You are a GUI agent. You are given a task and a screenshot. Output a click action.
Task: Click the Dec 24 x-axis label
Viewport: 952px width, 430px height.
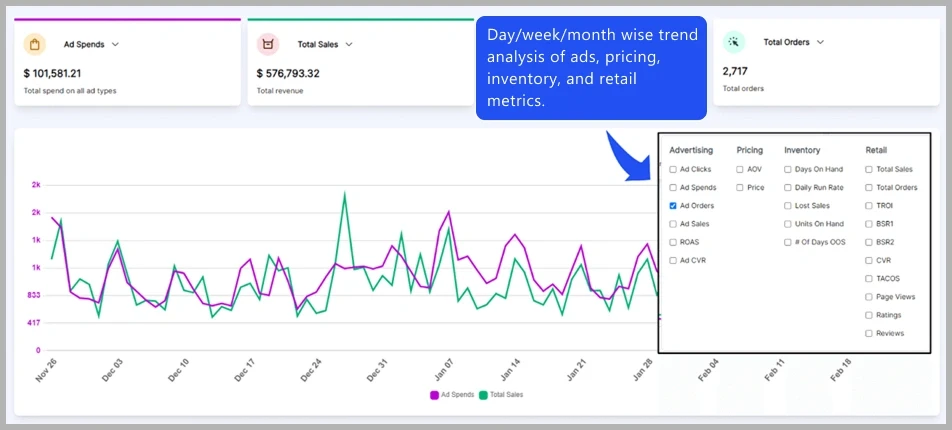click(311, 369)
